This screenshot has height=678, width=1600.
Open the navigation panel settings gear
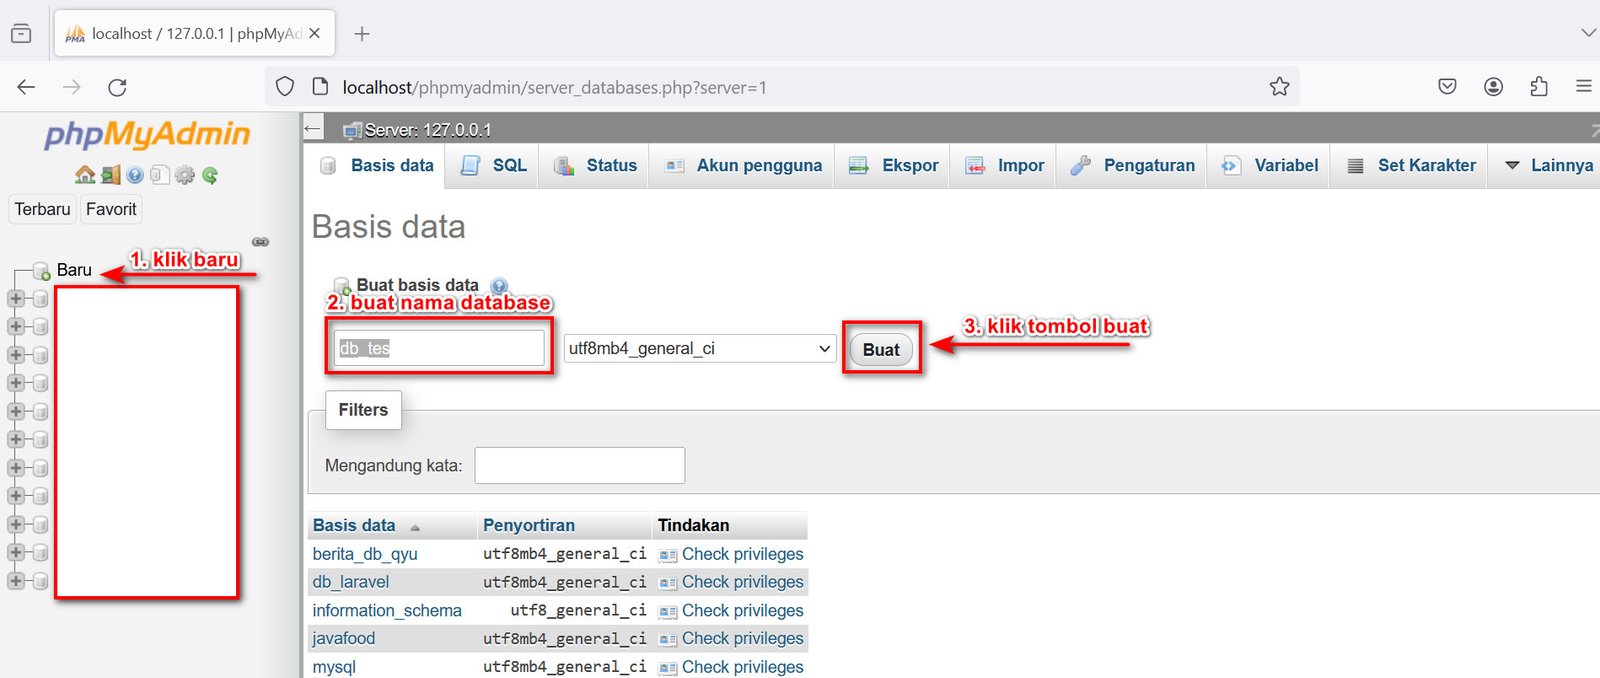pos(185,175)
